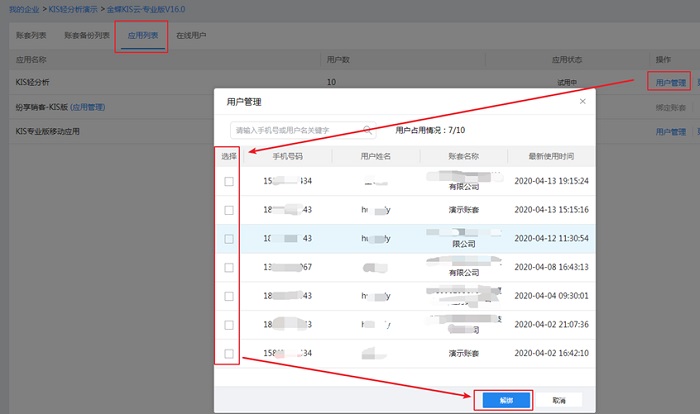Go to the 在线用户 tab
Image resolution: width=700 pixels, height=414 pixels.
click(x=191, y=35)
